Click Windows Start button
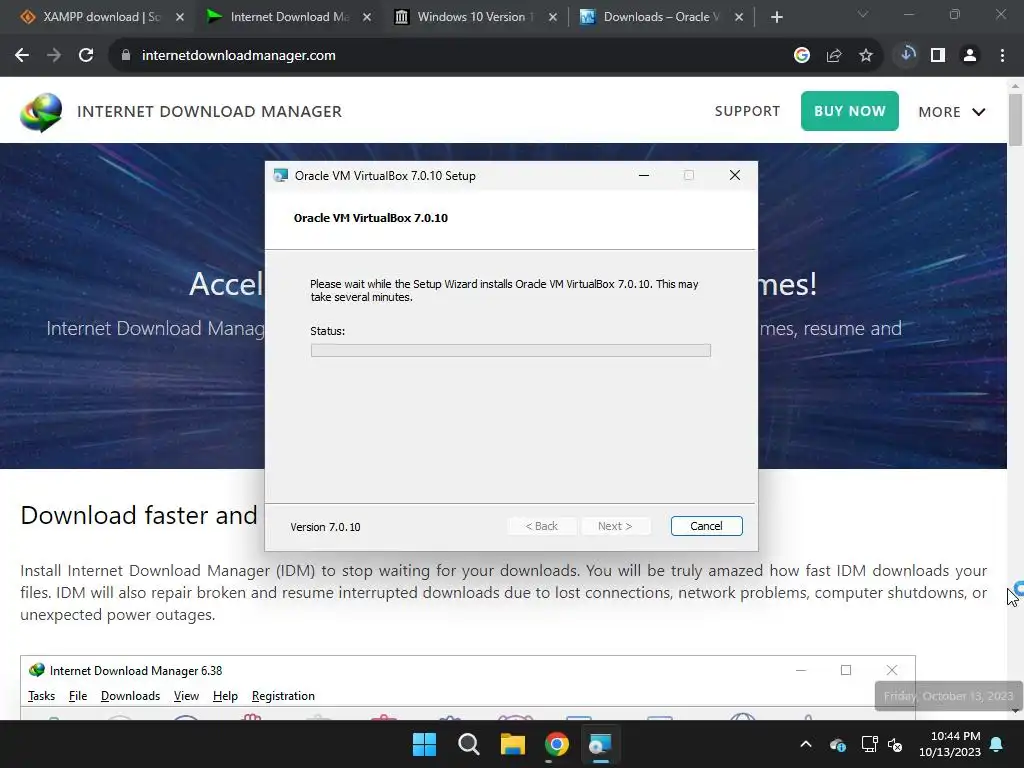 pos(424,744)
